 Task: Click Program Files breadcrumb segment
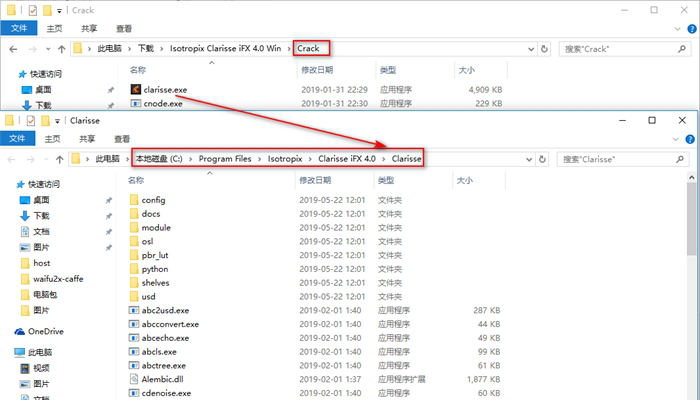coord(225,158)
